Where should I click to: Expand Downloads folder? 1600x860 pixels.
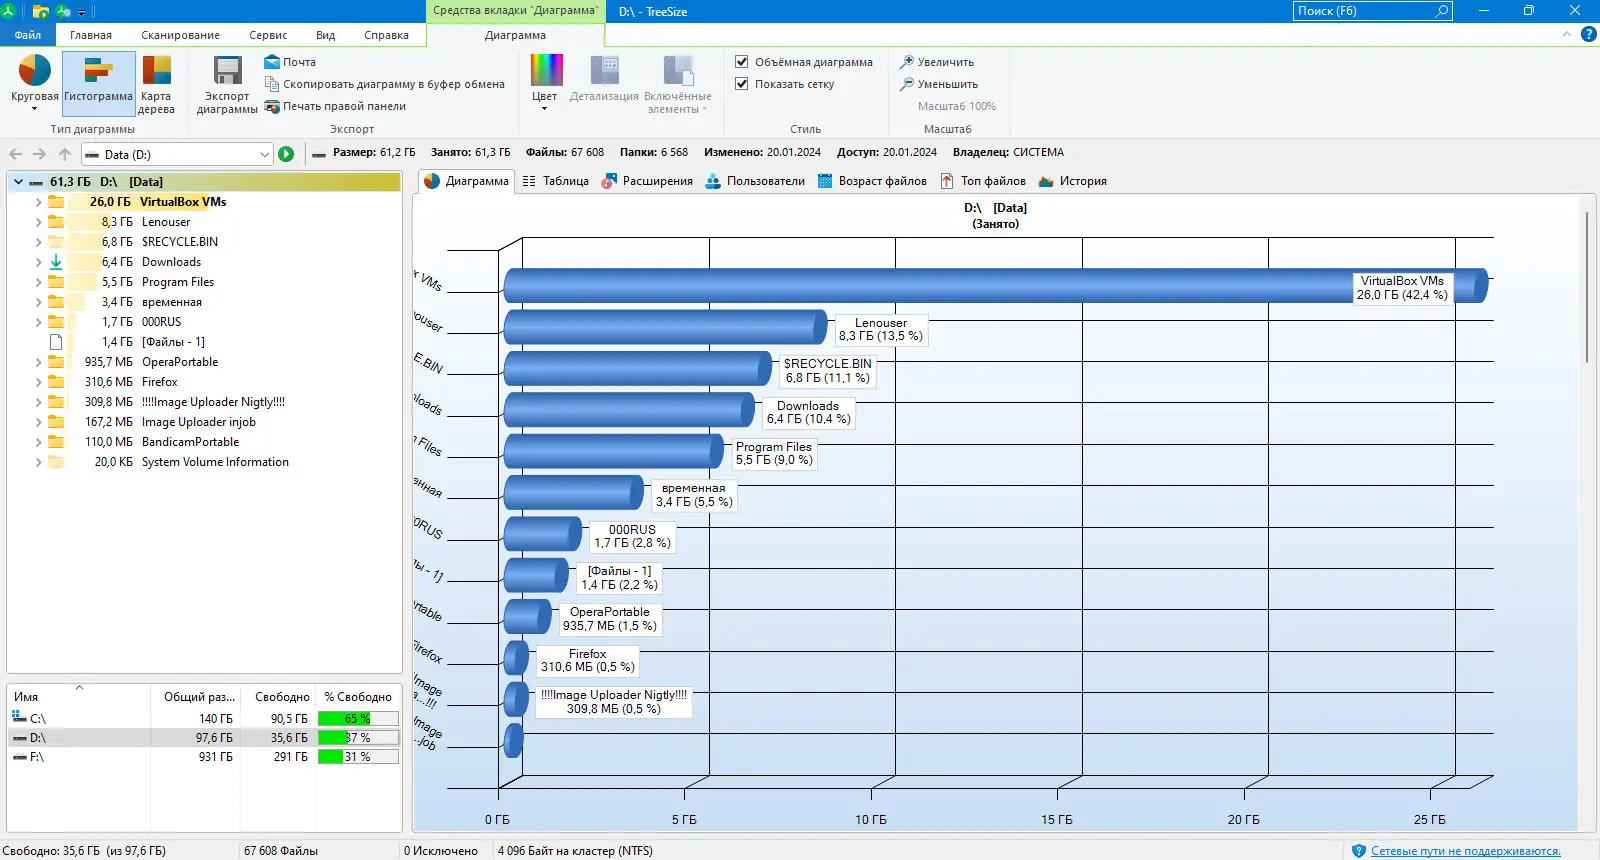pyautogui.click(x=38, y=262)
